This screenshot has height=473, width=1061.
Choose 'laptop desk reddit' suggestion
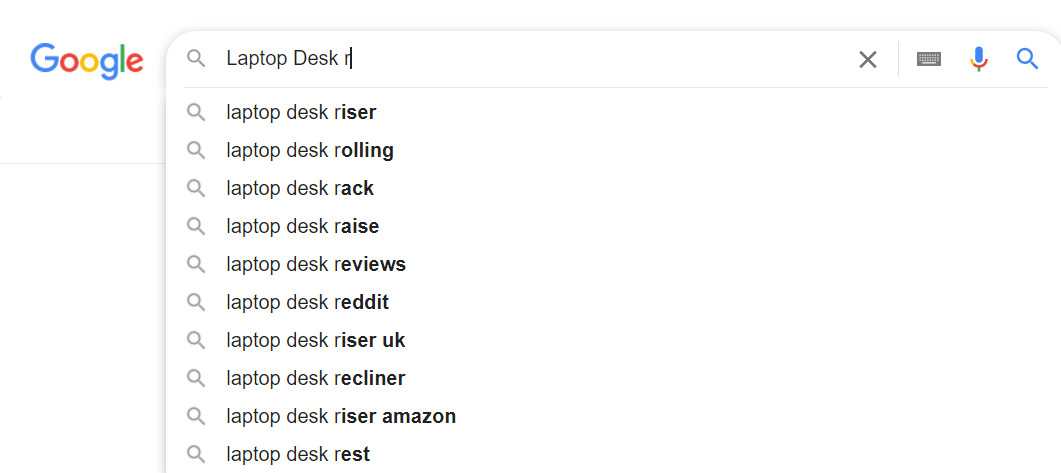(x=308, y=302)
